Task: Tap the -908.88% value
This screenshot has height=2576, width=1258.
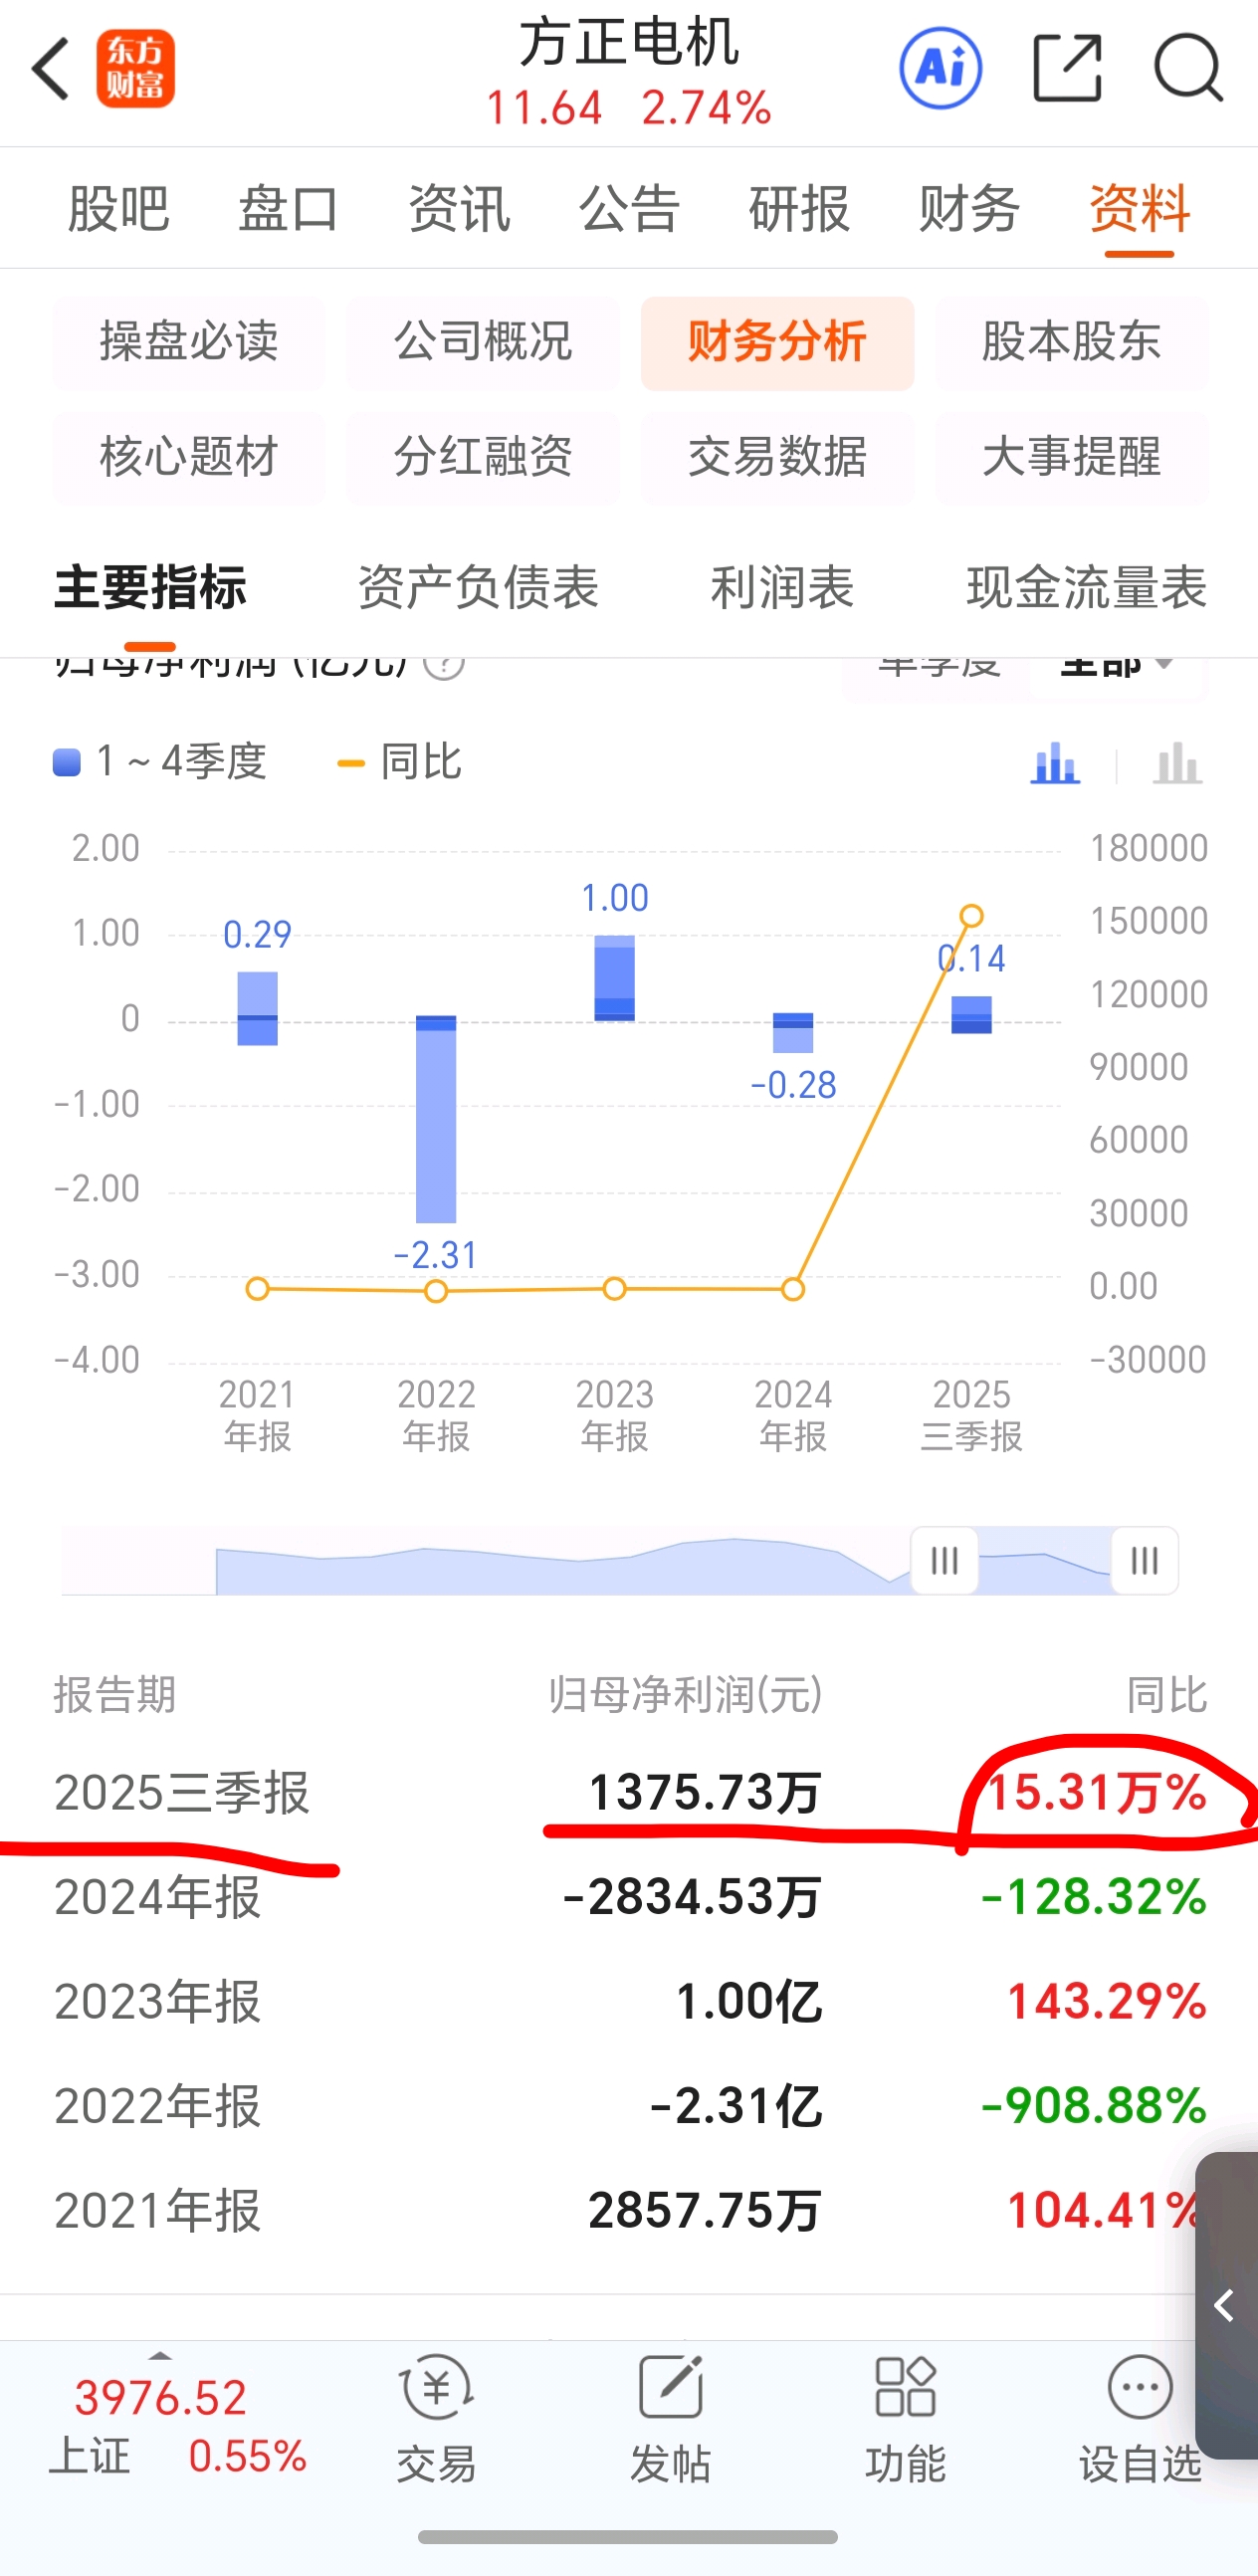Action: click(x=1094, y=2105)
